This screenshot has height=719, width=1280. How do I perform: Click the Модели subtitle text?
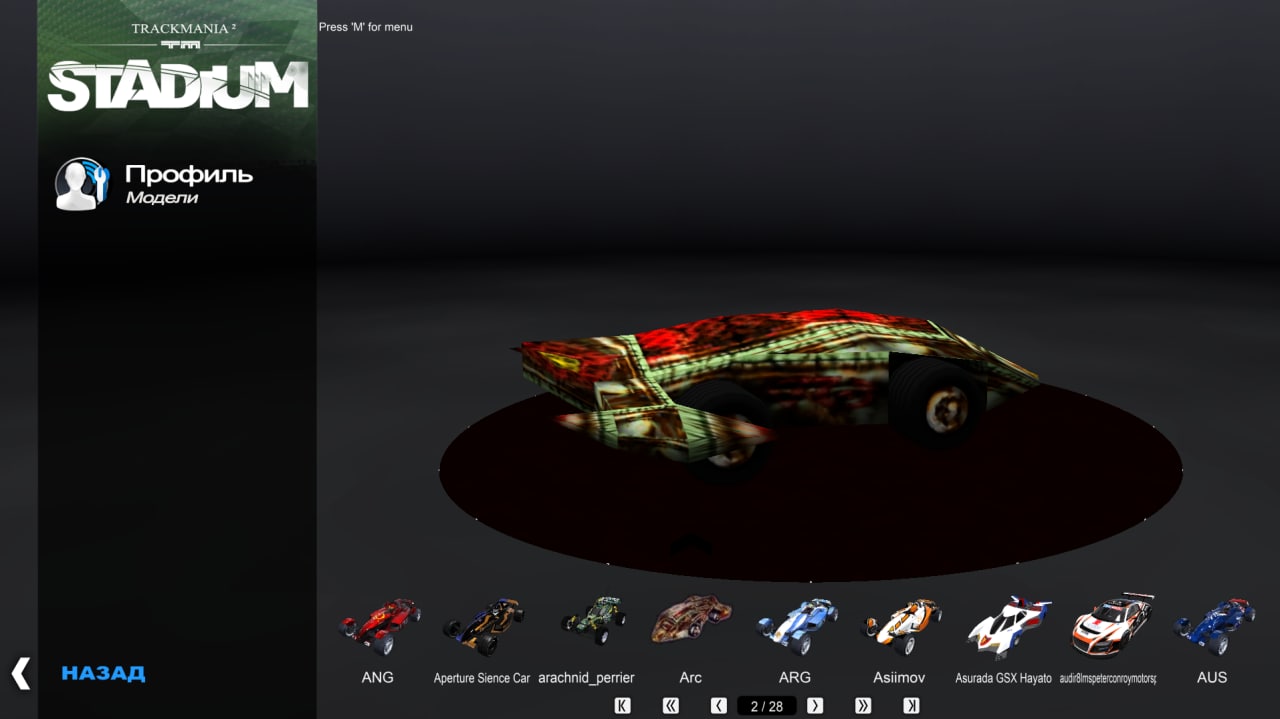[x=162, y=198]
